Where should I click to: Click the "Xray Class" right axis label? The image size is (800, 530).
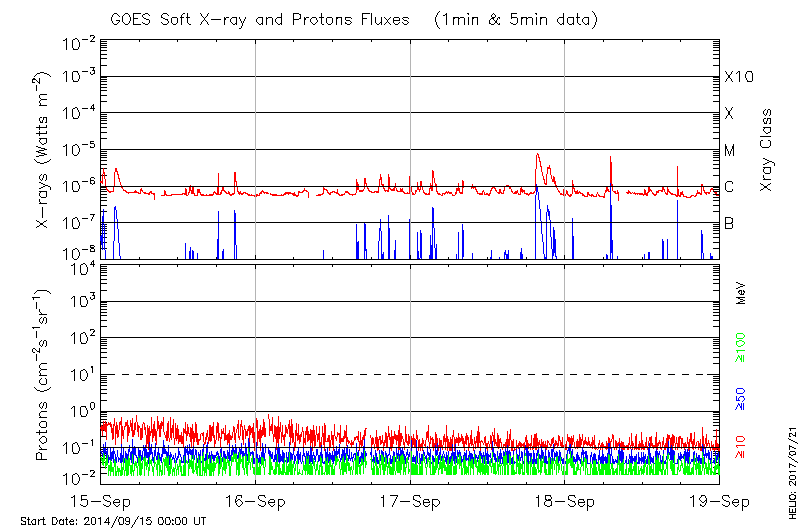767,150
